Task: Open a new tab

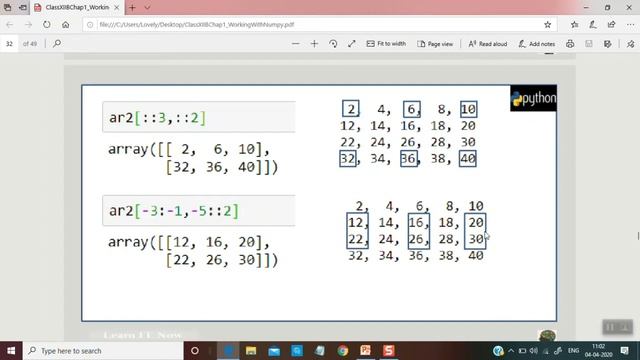Action: point(132,7)
